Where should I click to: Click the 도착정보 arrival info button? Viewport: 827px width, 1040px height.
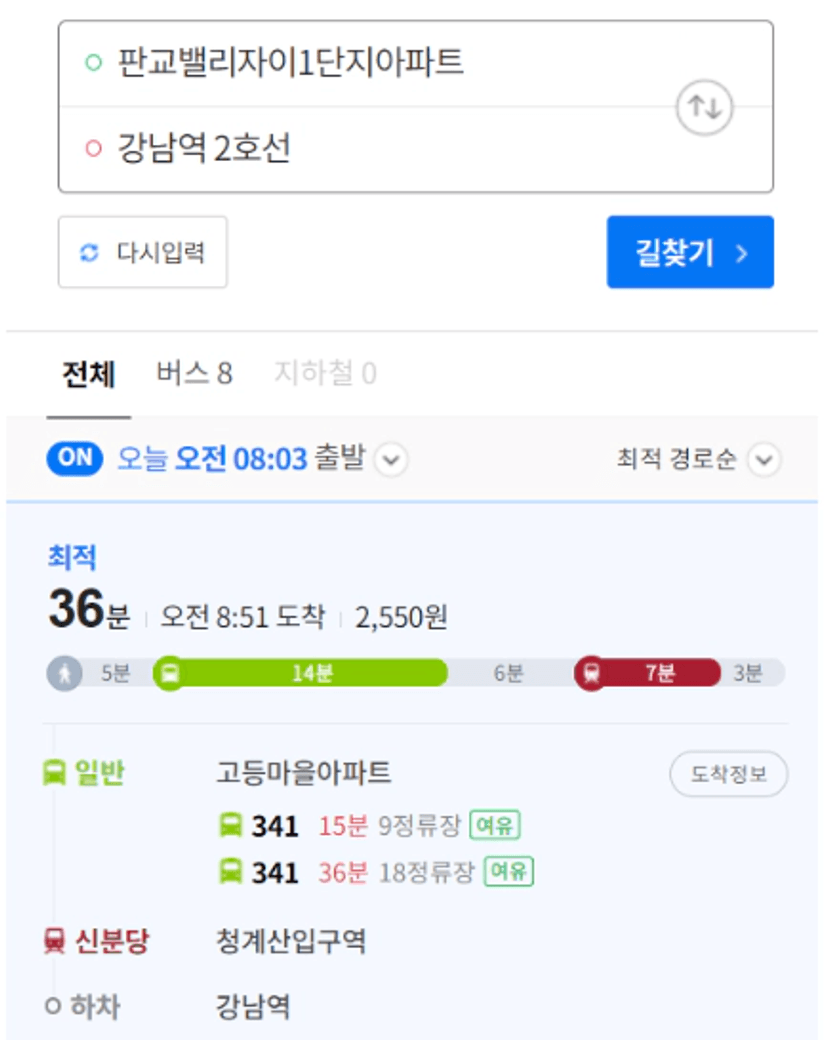point(728,774)
